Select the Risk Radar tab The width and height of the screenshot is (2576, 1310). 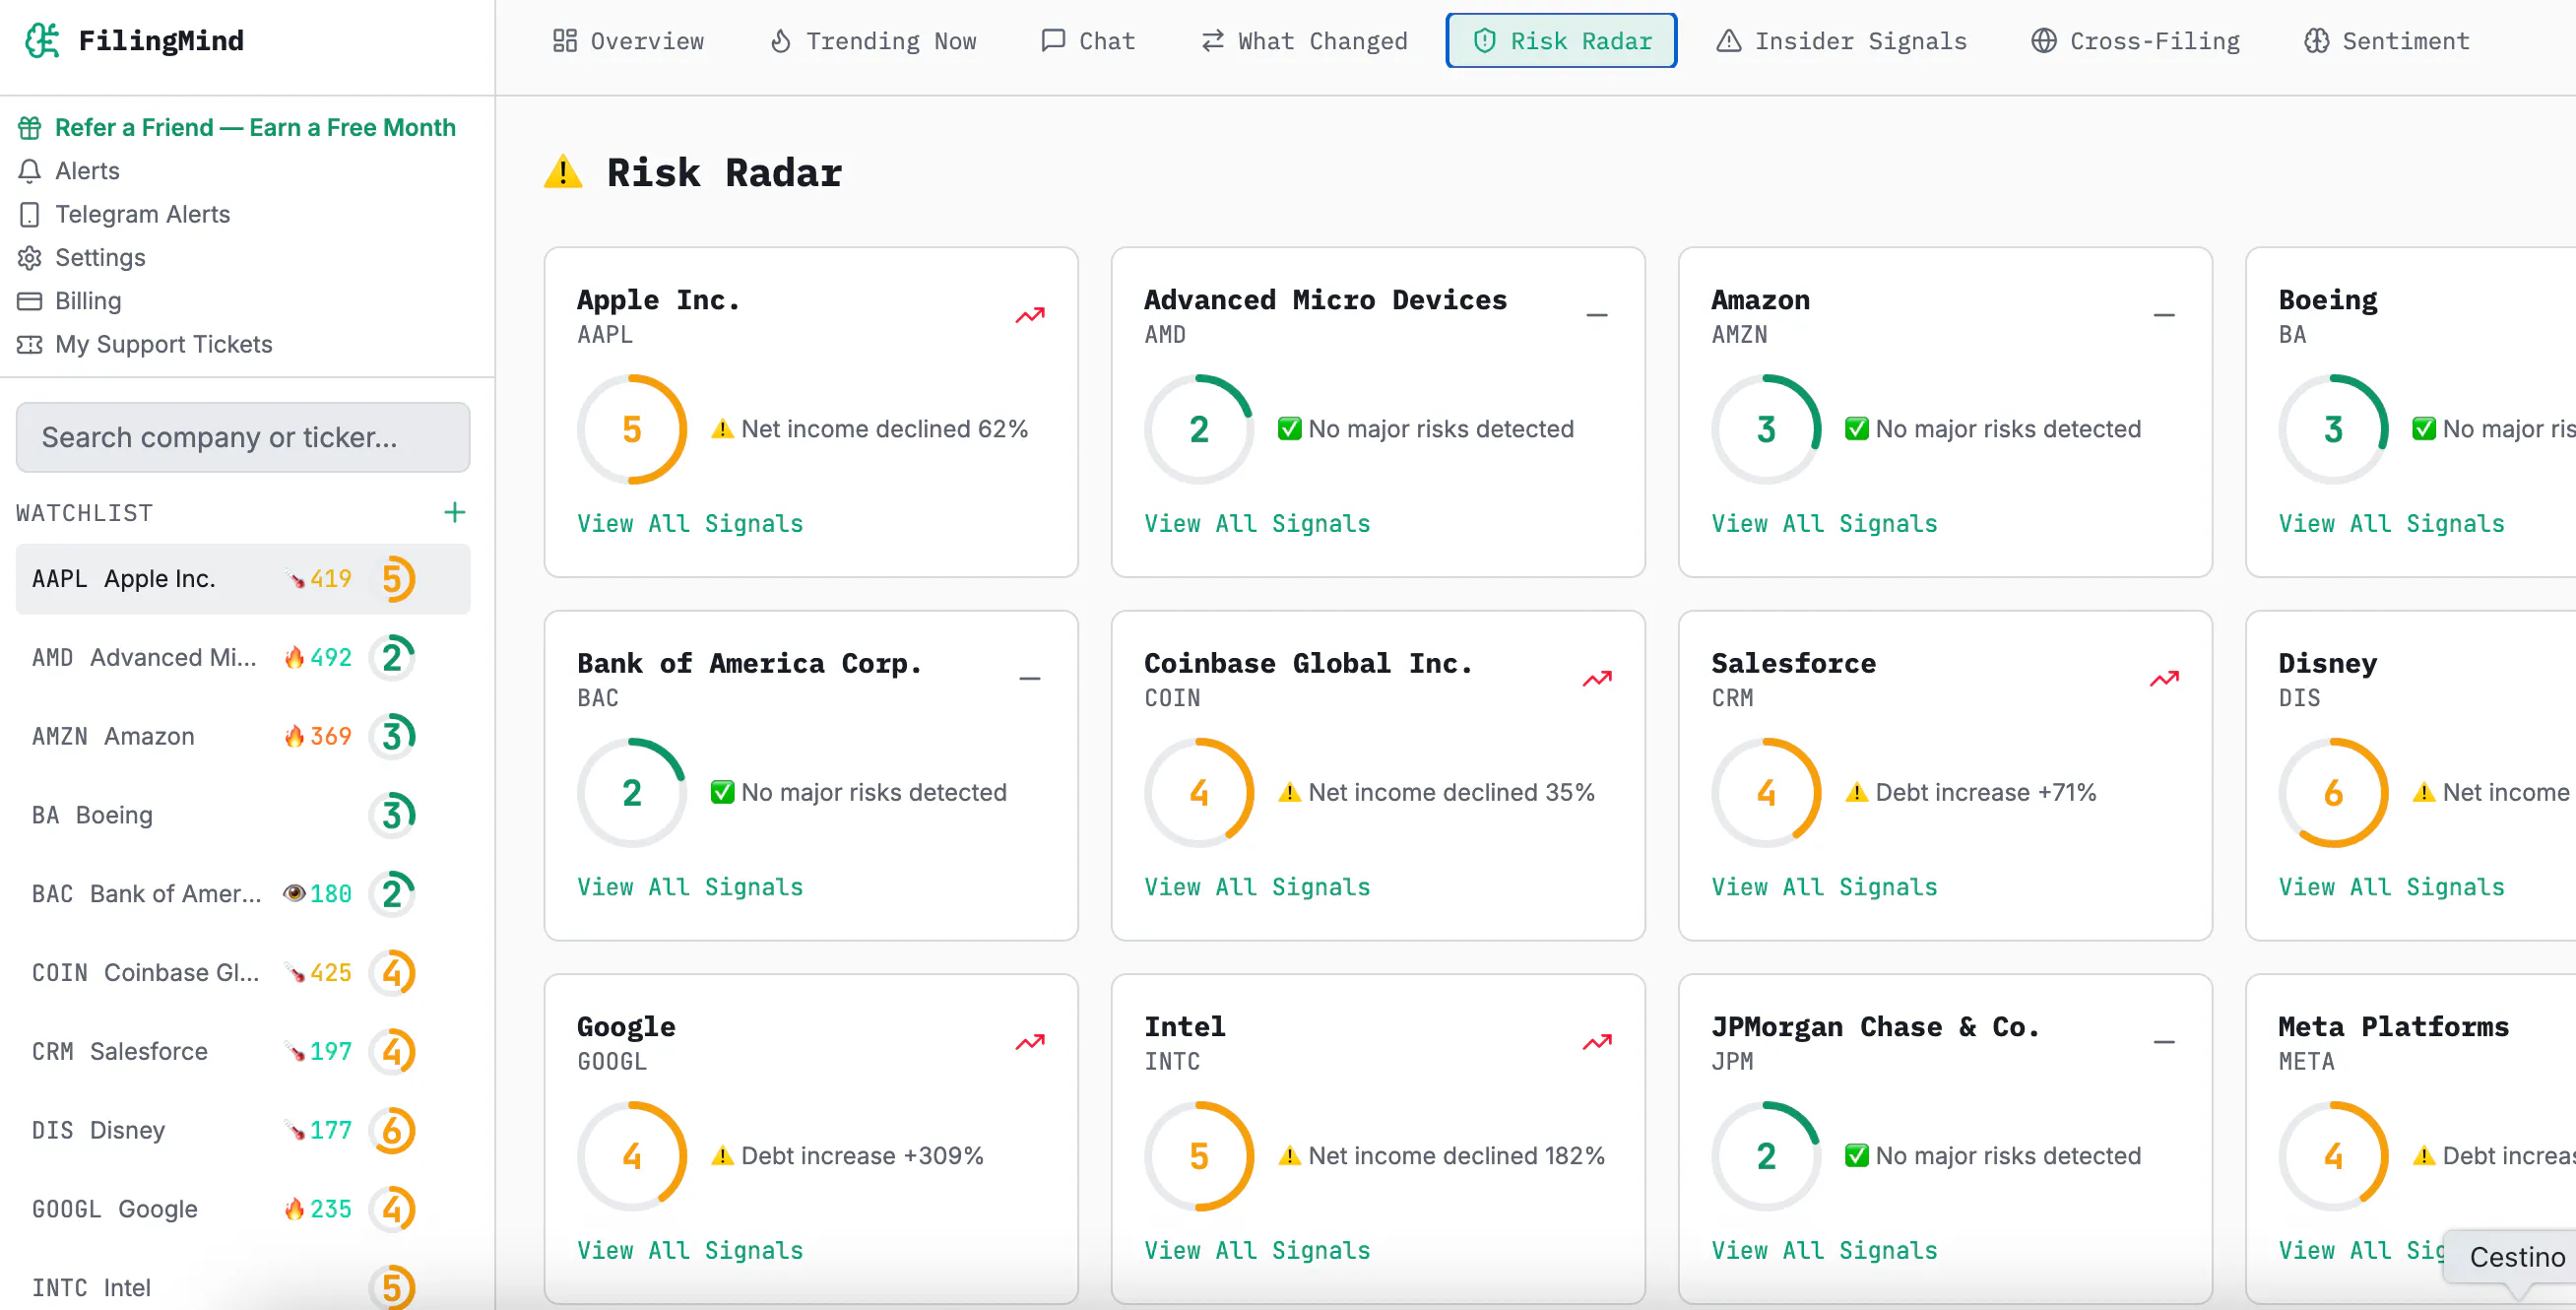1561,41
